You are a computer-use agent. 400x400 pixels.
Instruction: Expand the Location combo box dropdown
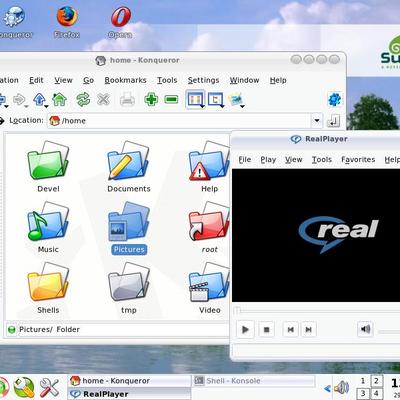click(317, 120)
